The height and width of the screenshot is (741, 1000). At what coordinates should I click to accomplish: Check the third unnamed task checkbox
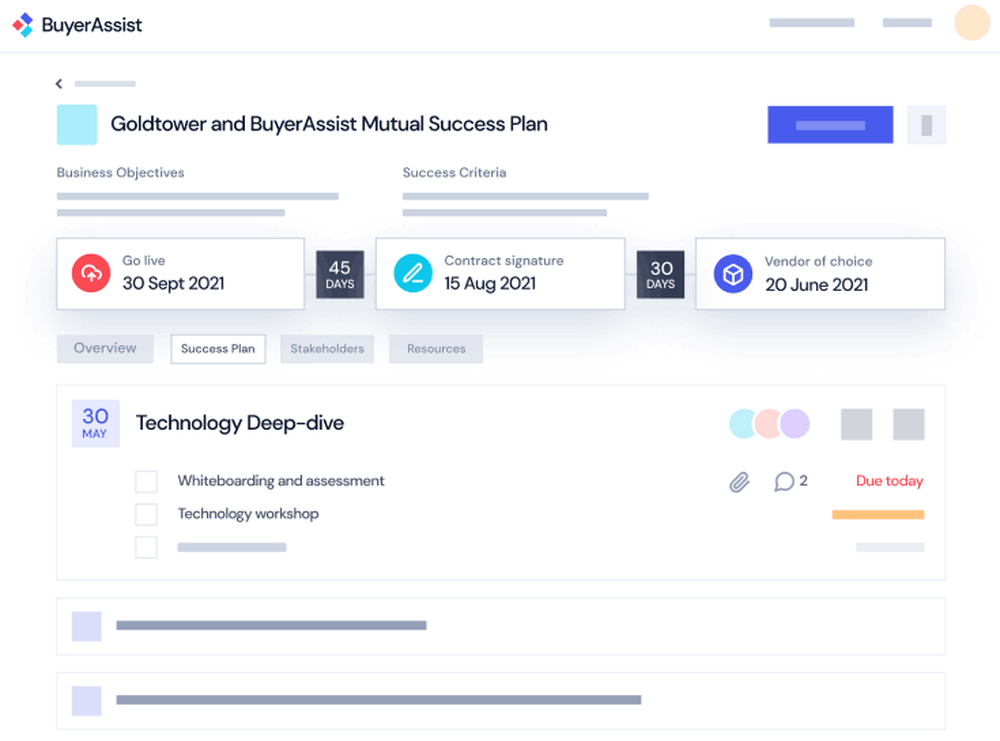(x=146, y=547)
